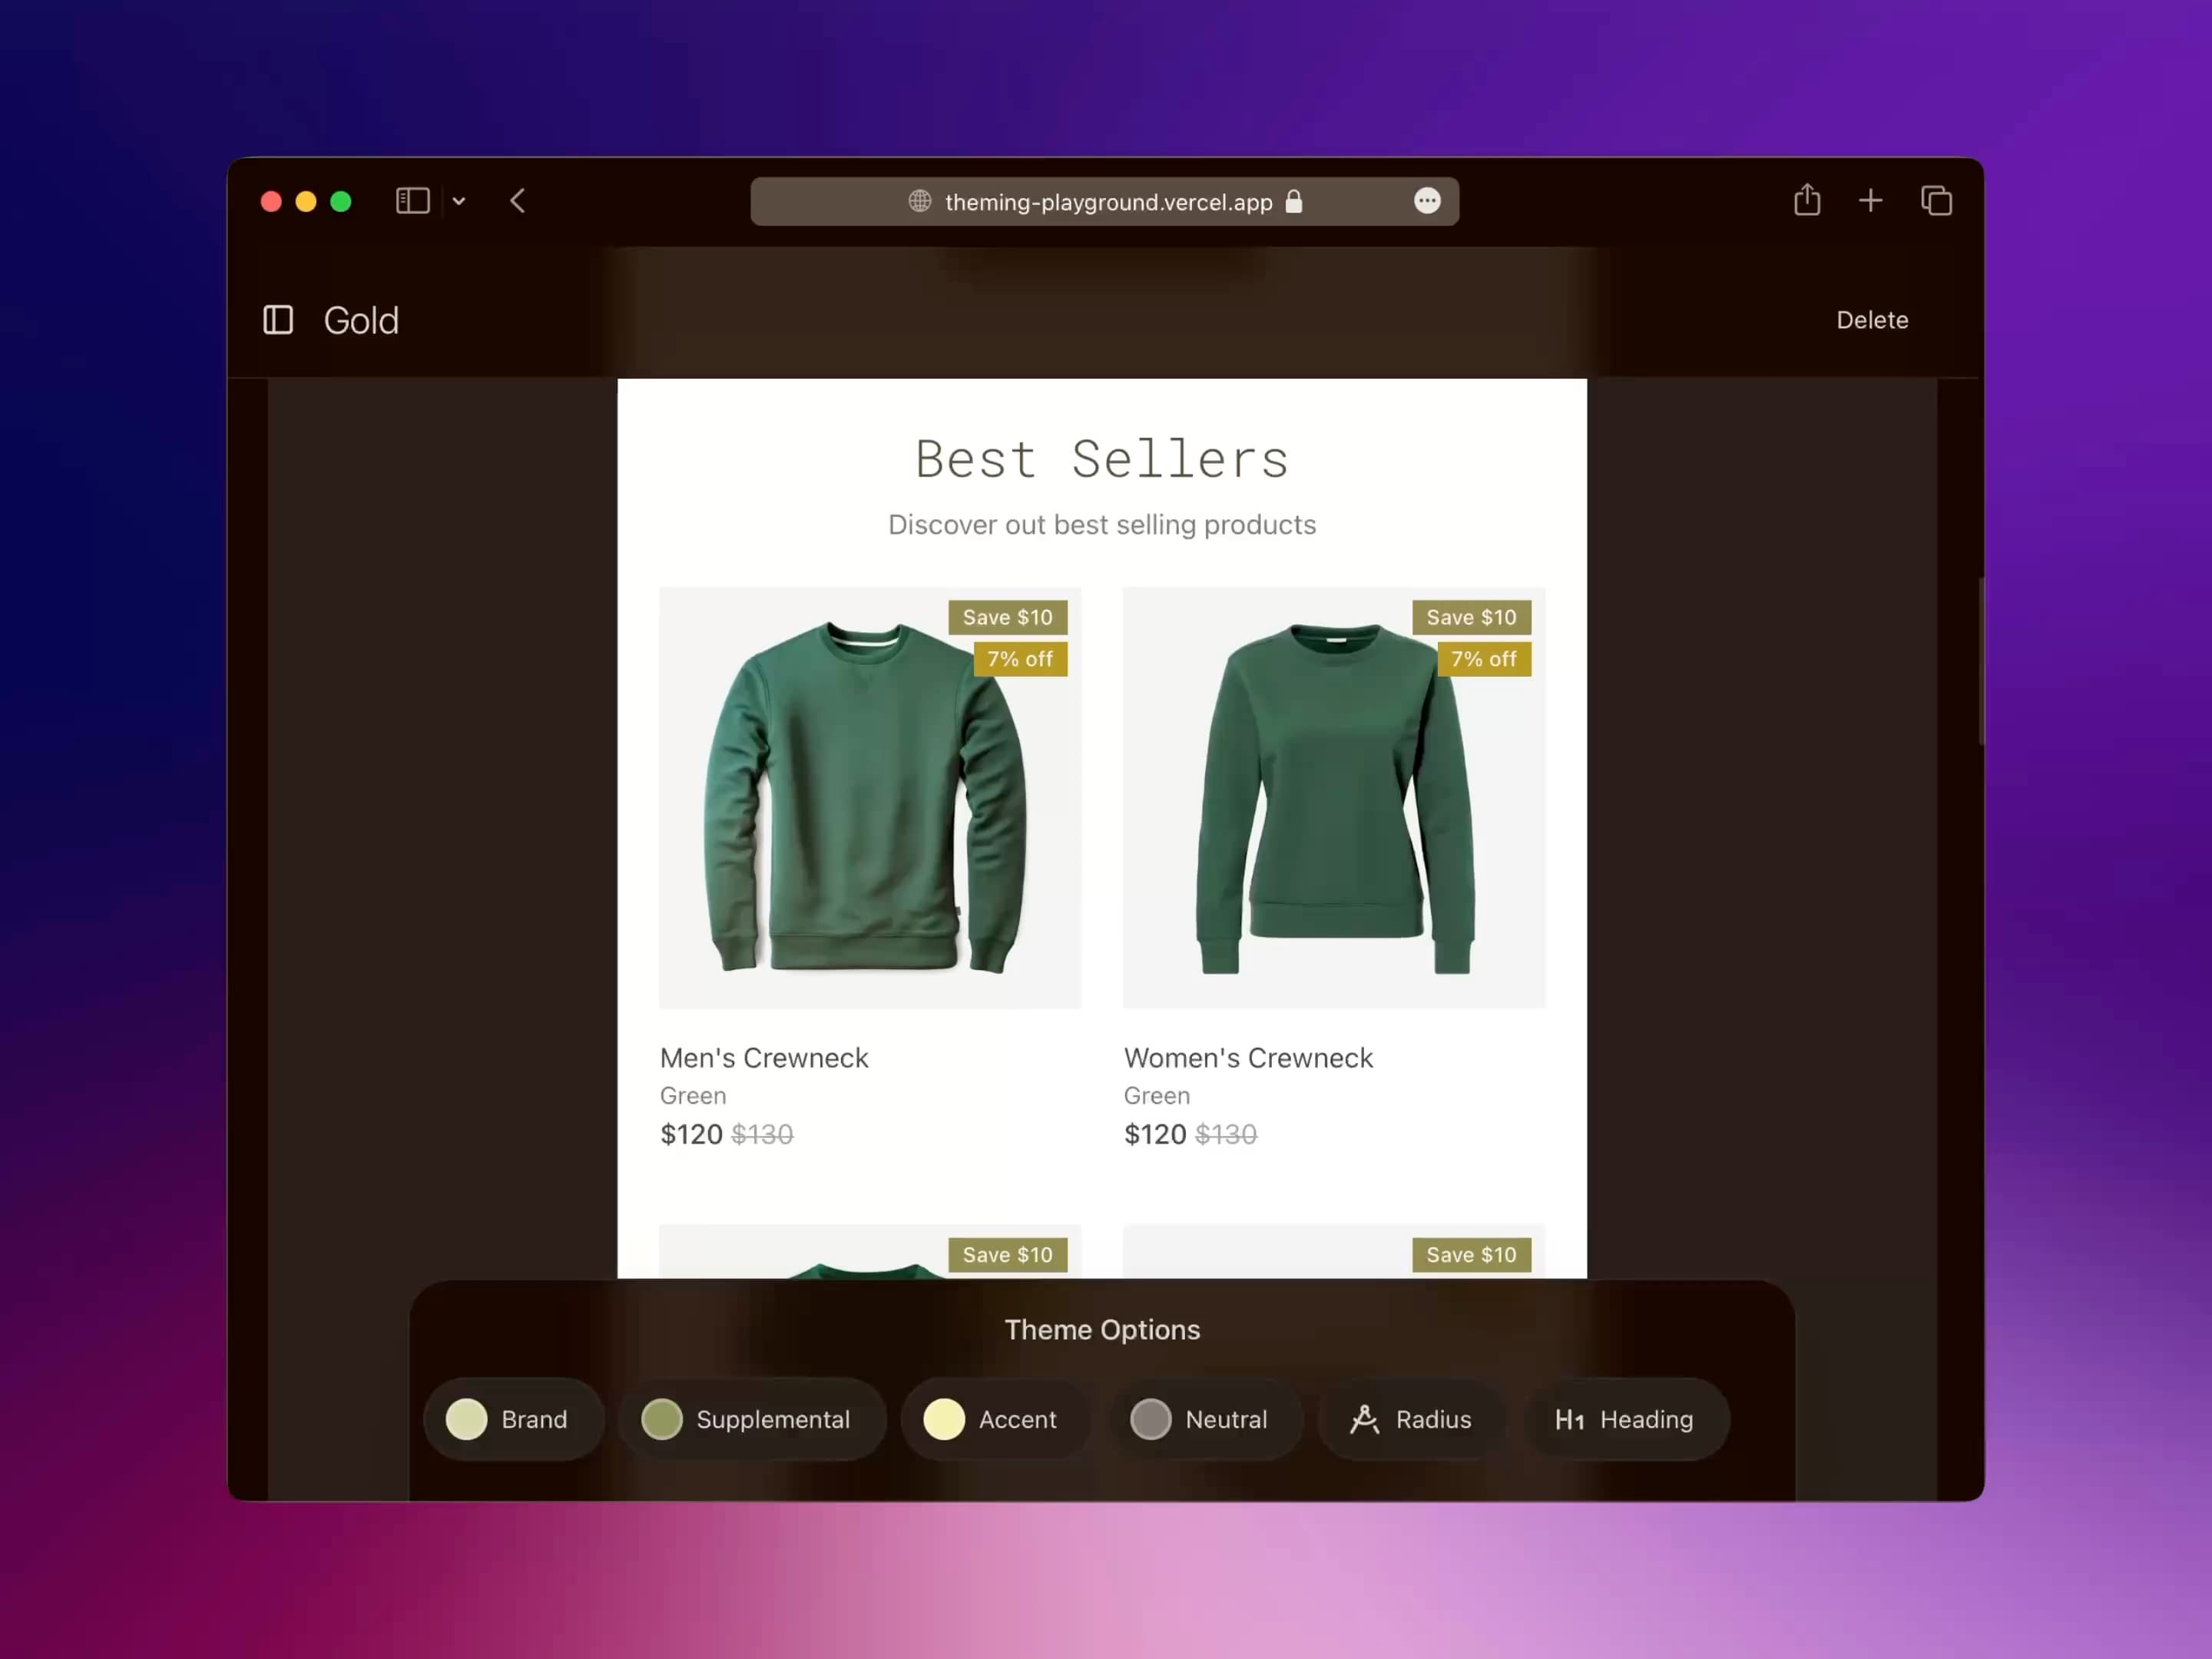
Task: Select the Accent theme option
Action: click(x=994, y=1419)
